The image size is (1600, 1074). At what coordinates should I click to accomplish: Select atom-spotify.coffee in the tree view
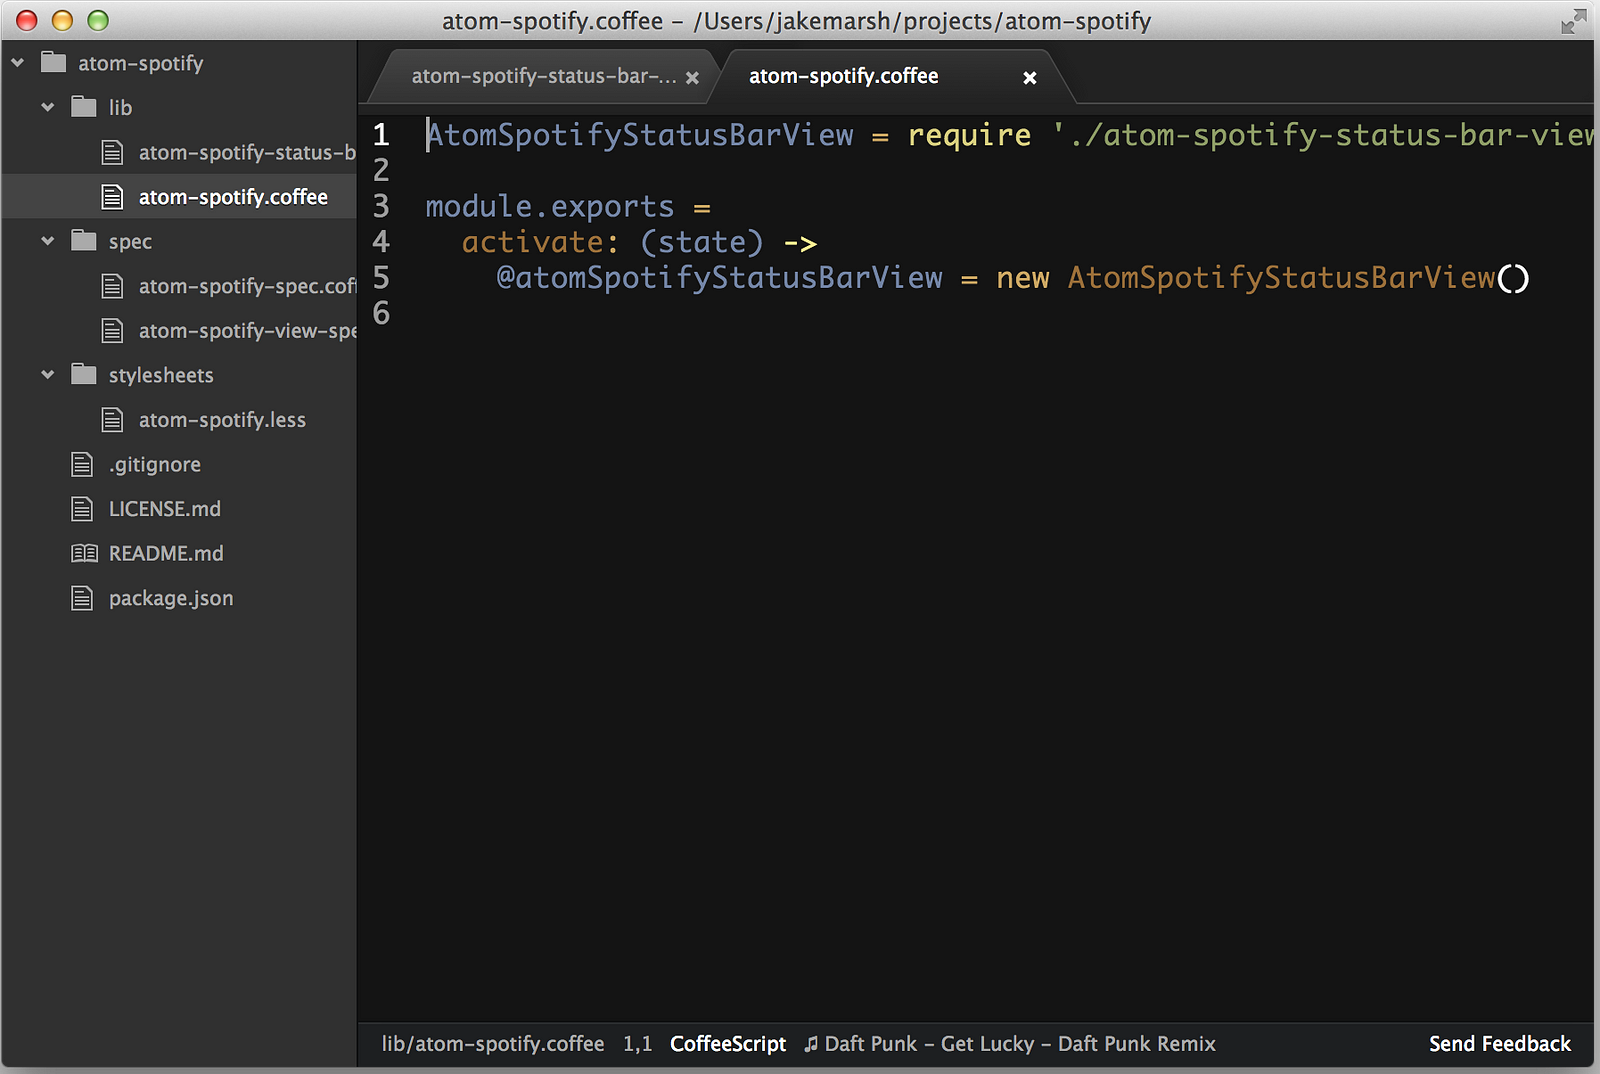click(233, 197)
